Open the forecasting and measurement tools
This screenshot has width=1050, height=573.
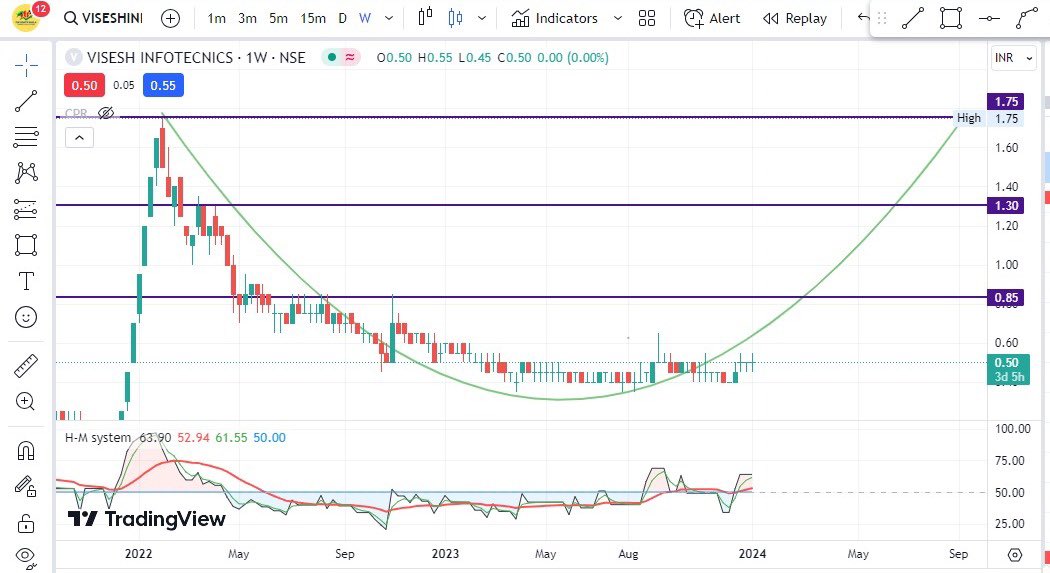pos(26,209)
